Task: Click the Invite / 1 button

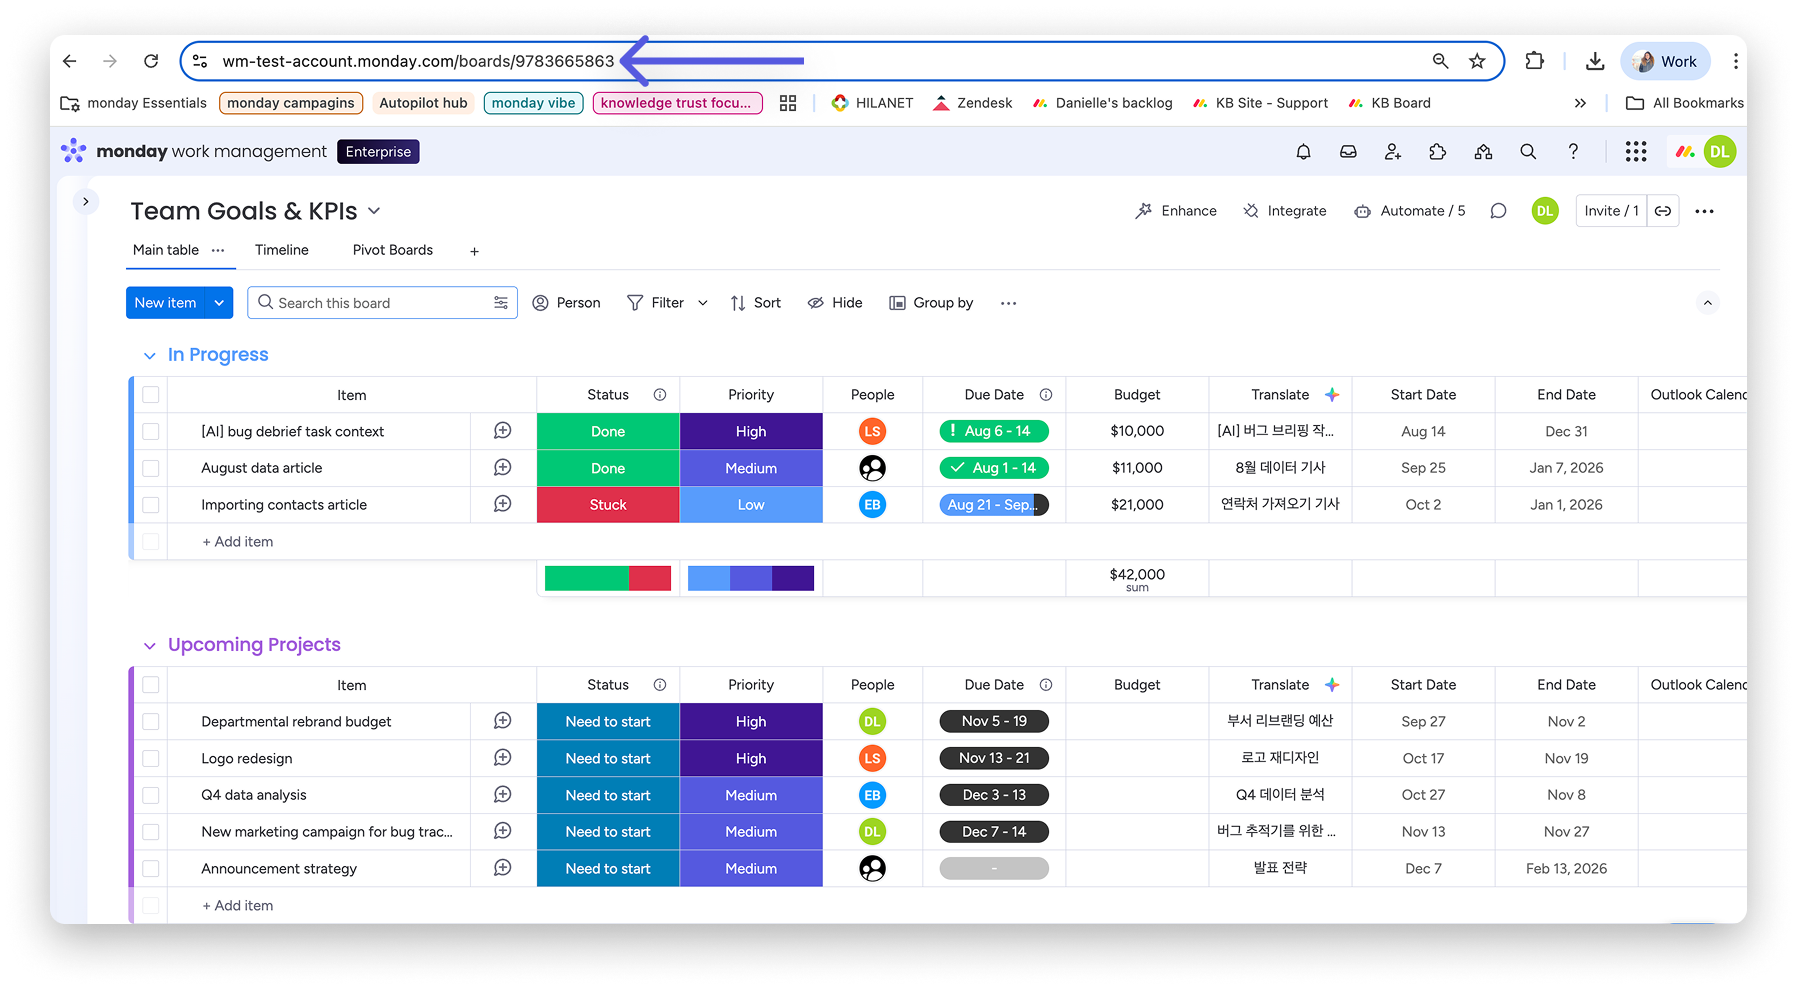Action: click(1611, 211)
